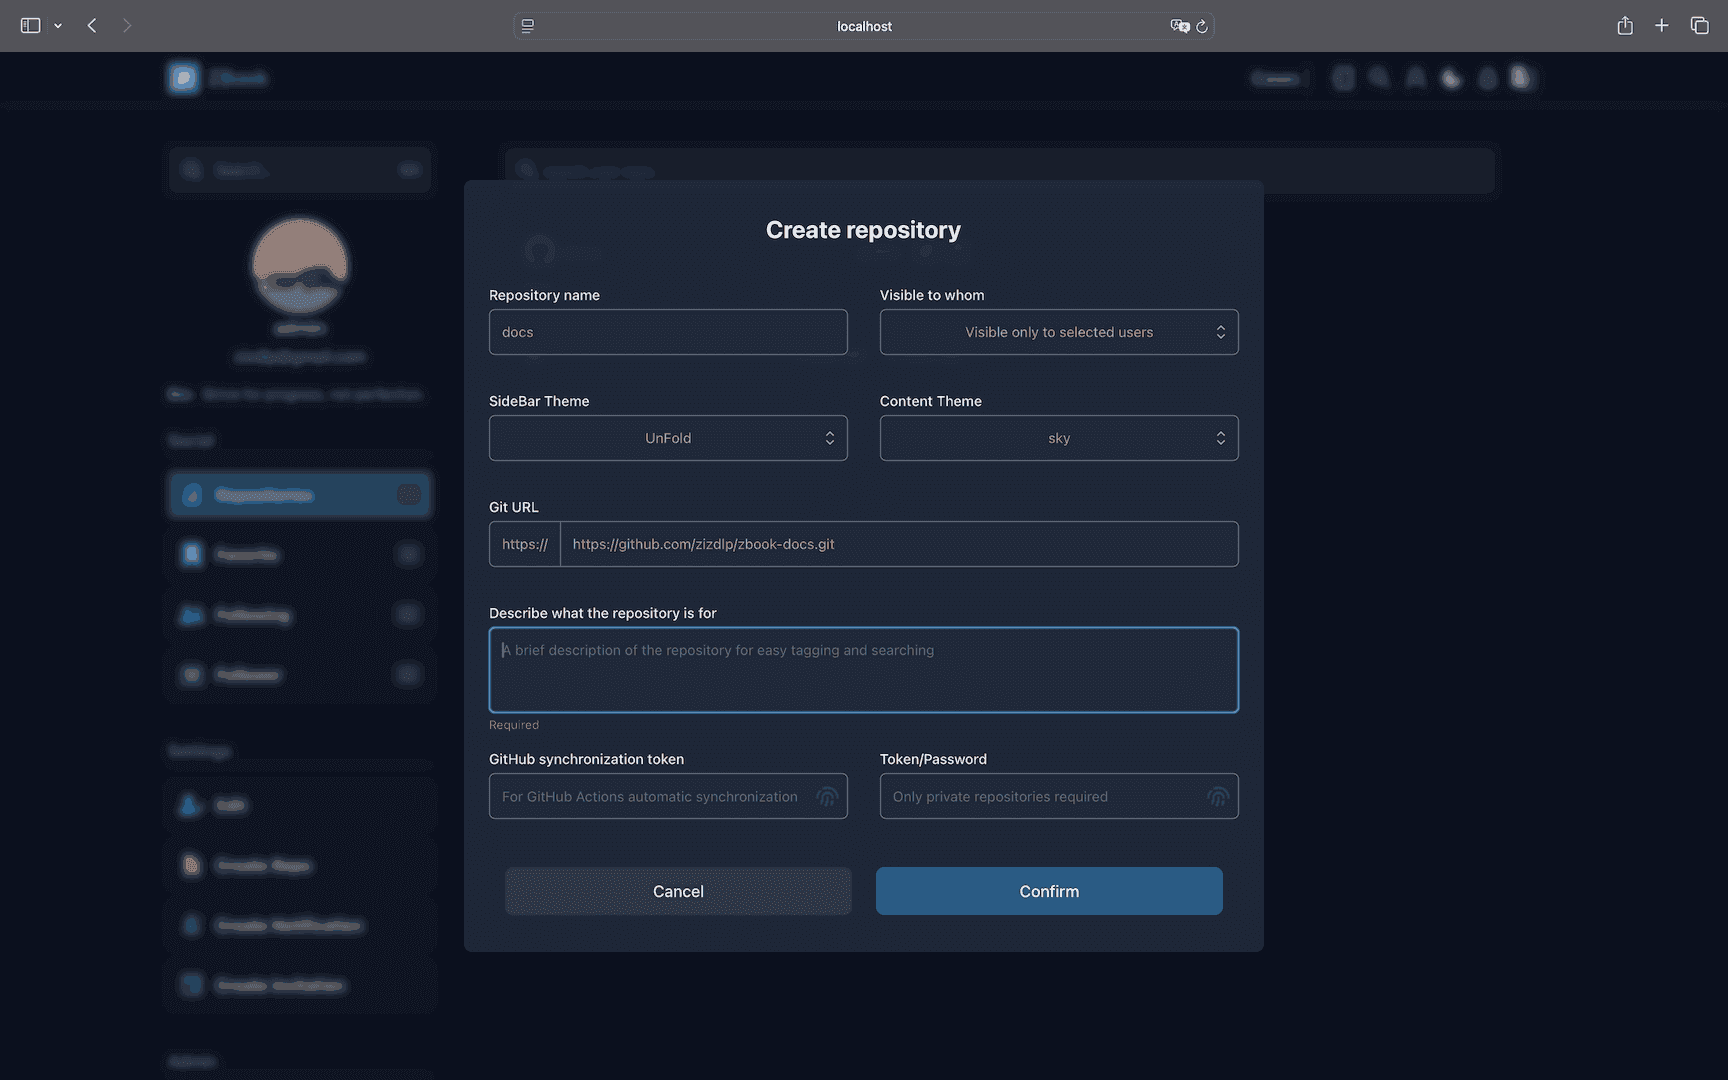This screenshot has height=1080, width=1728.
Task: Click the Token/Password label
Action: coord(933,759)
